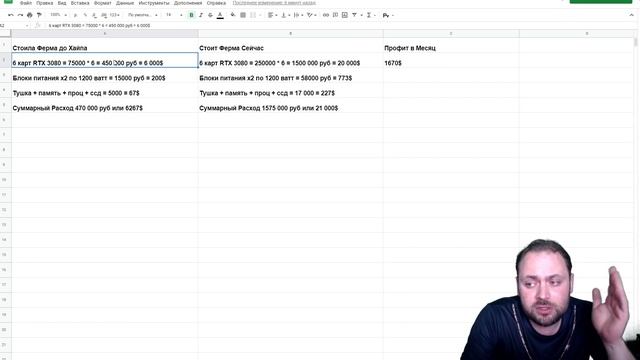Click the Print icon
The image size is (640, 360).
29,15
